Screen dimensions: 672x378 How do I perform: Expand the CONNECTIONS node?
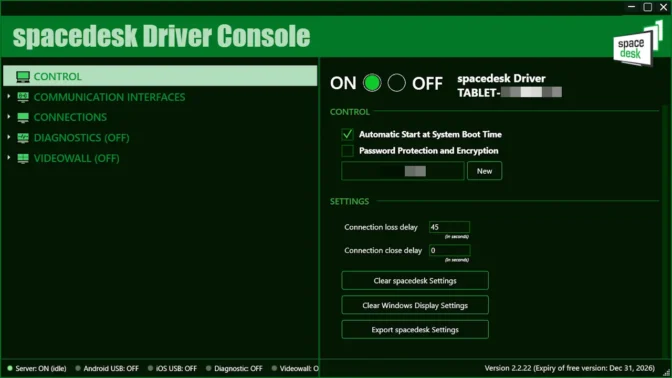coord(9,117)
